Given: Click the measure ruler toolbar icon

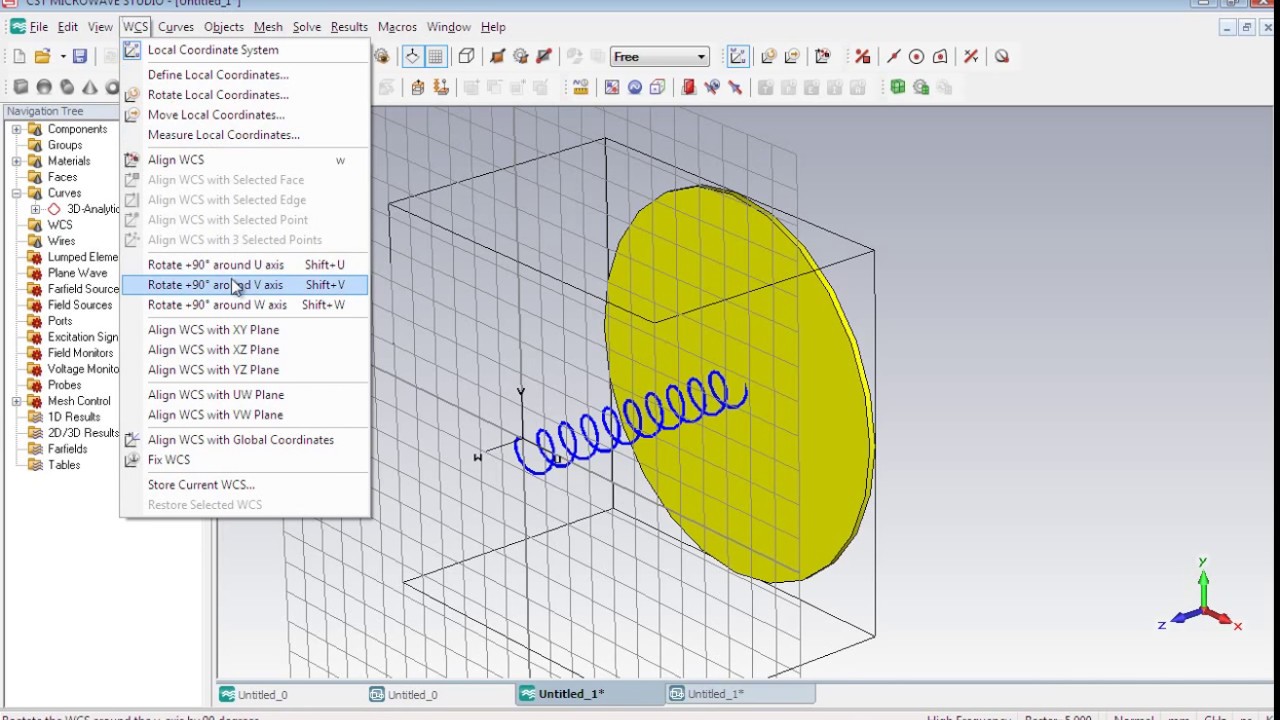Looking at the screenshot, I should (x=580, y=87).
